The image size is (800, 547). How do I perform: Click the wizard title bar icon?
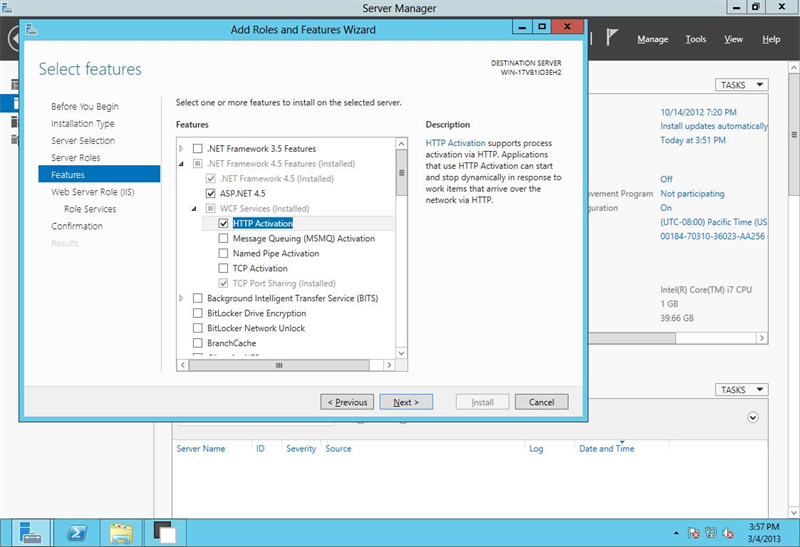[x=32, y=30]
